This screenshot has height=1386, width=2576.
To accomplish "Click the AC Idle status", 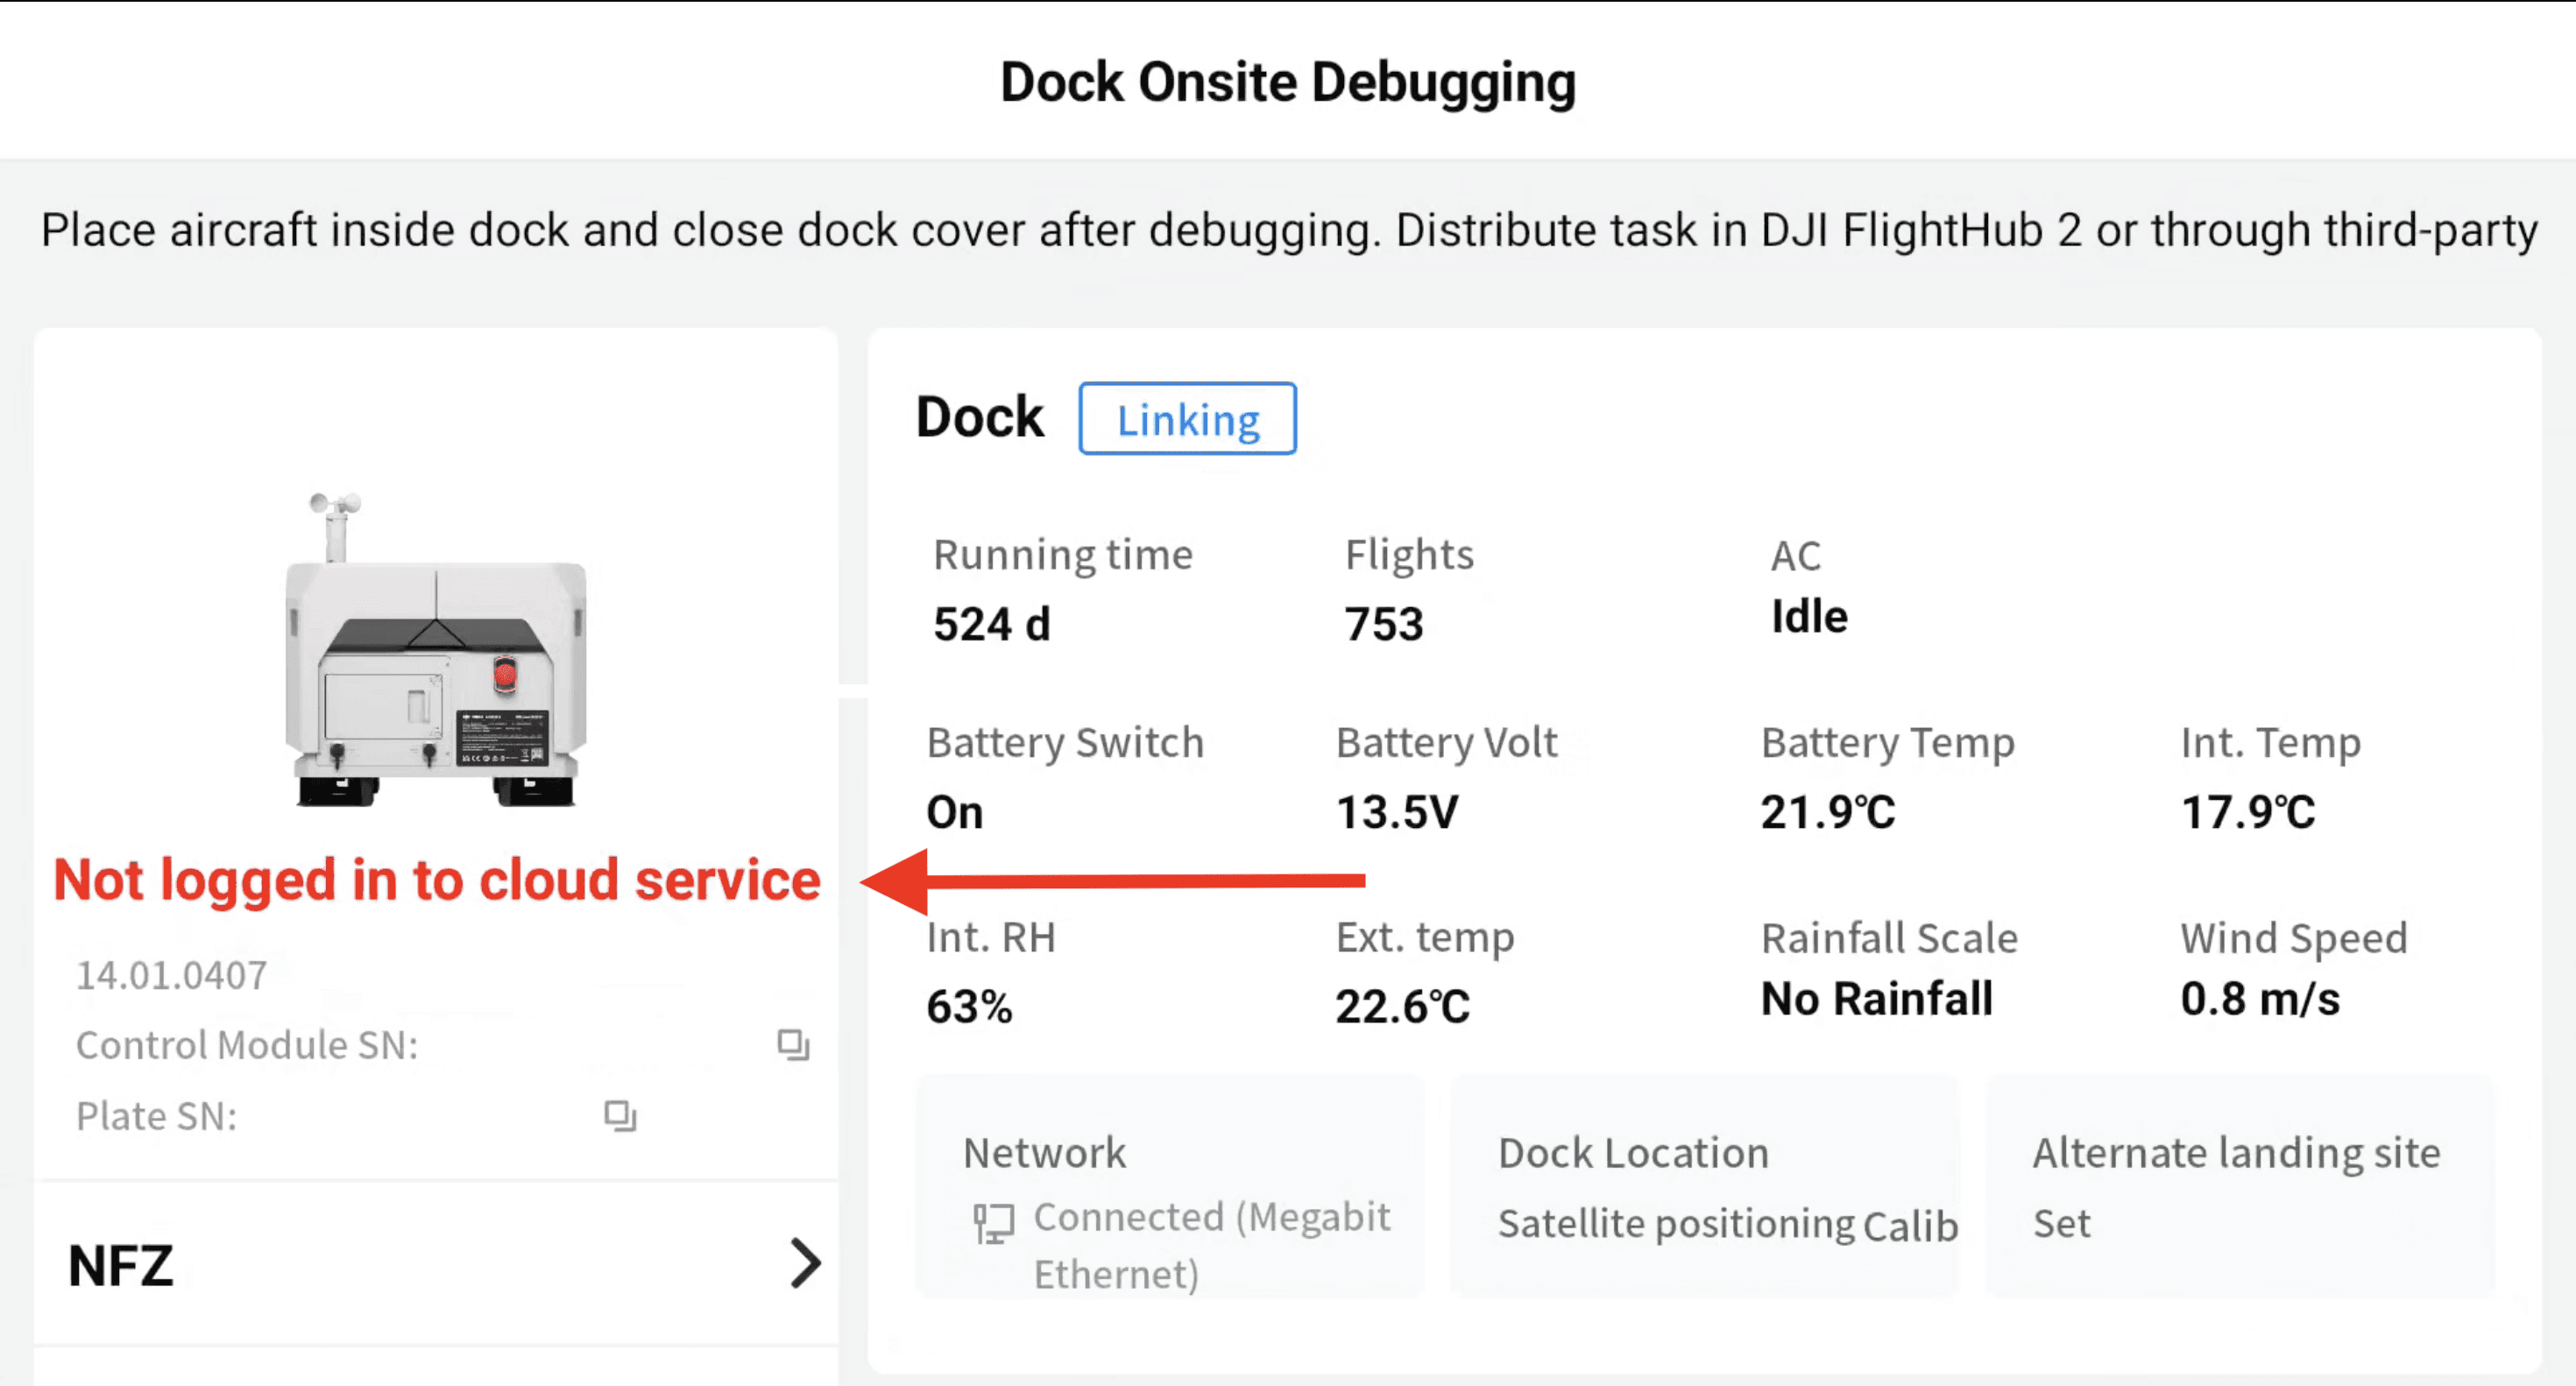I will (x=1809, y=616).
